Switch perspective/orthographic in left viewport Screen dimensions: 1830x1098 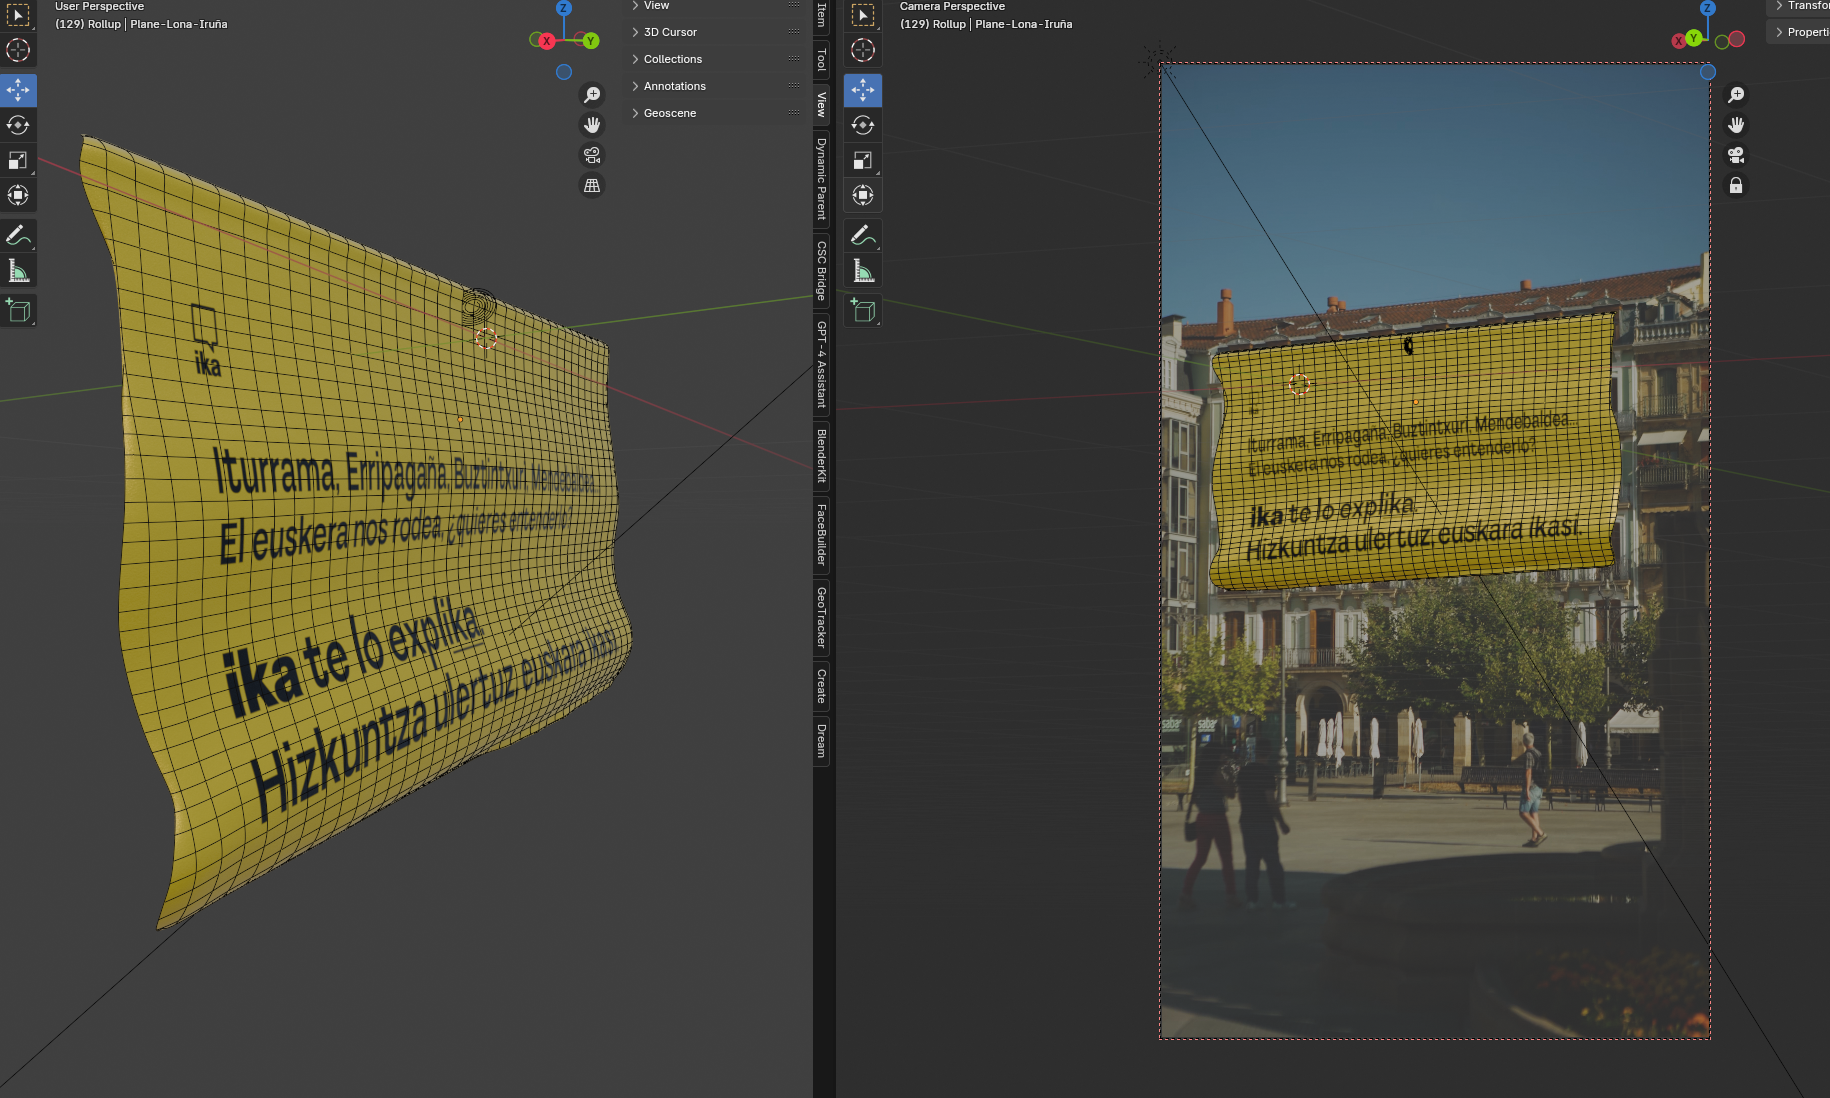[x=592, y=186]
